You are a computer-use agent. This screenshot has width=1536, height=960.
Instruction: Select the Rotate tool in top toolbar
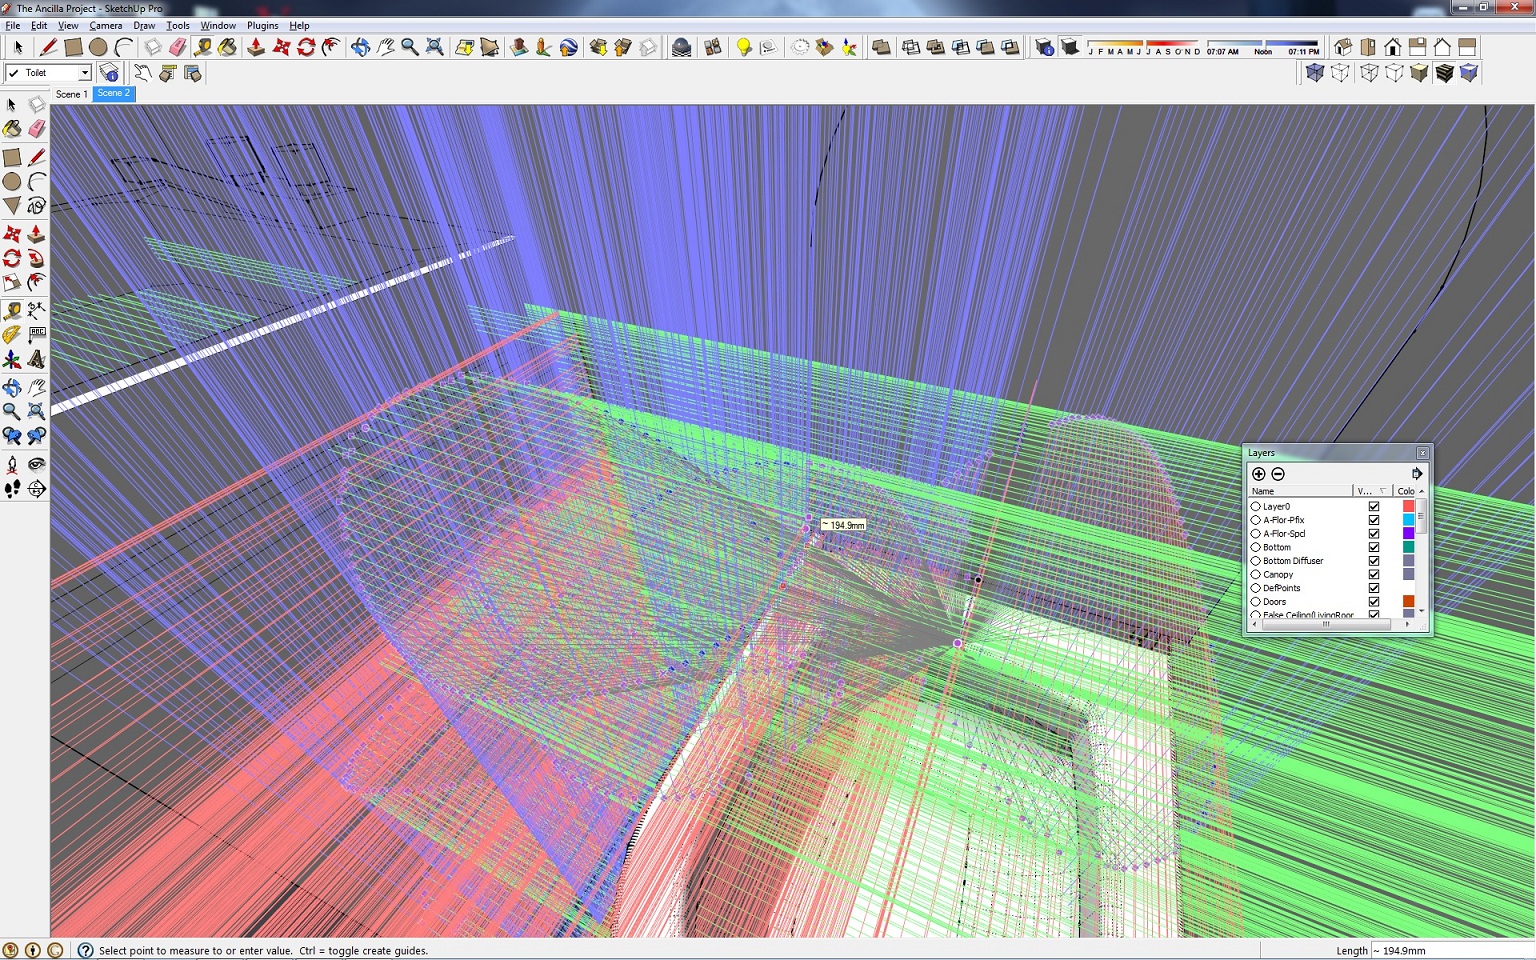(x=307, y=47)
